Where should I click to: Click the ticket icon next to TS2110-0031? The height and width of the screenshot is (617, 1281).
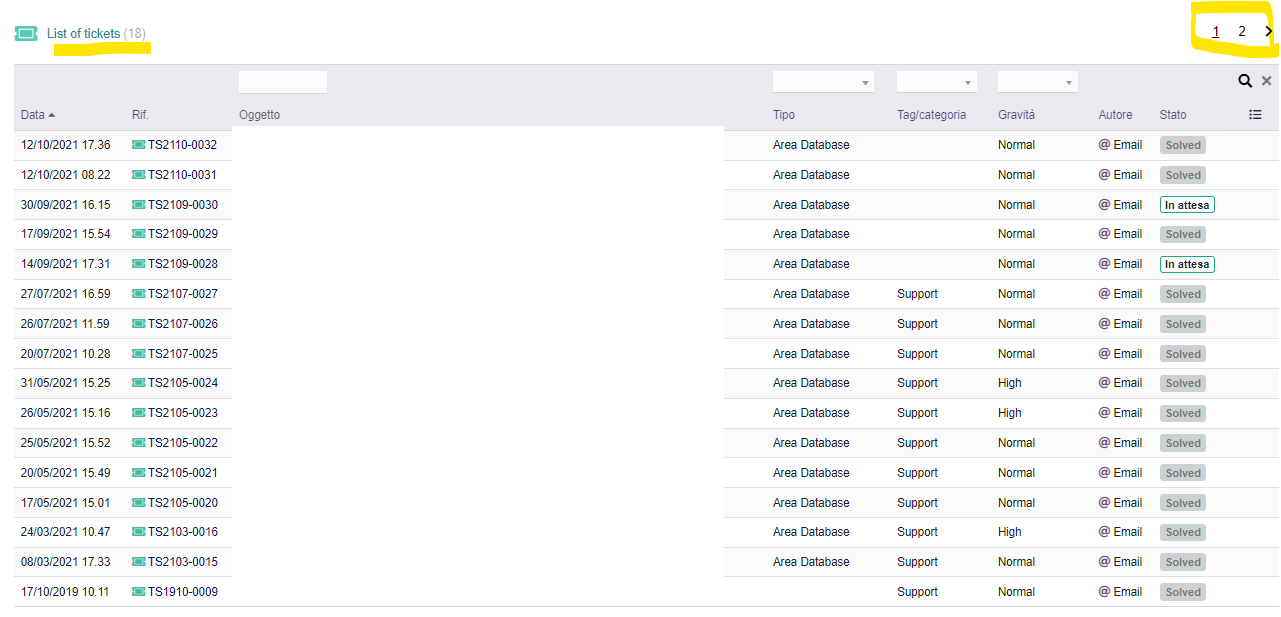click(138, 174)
